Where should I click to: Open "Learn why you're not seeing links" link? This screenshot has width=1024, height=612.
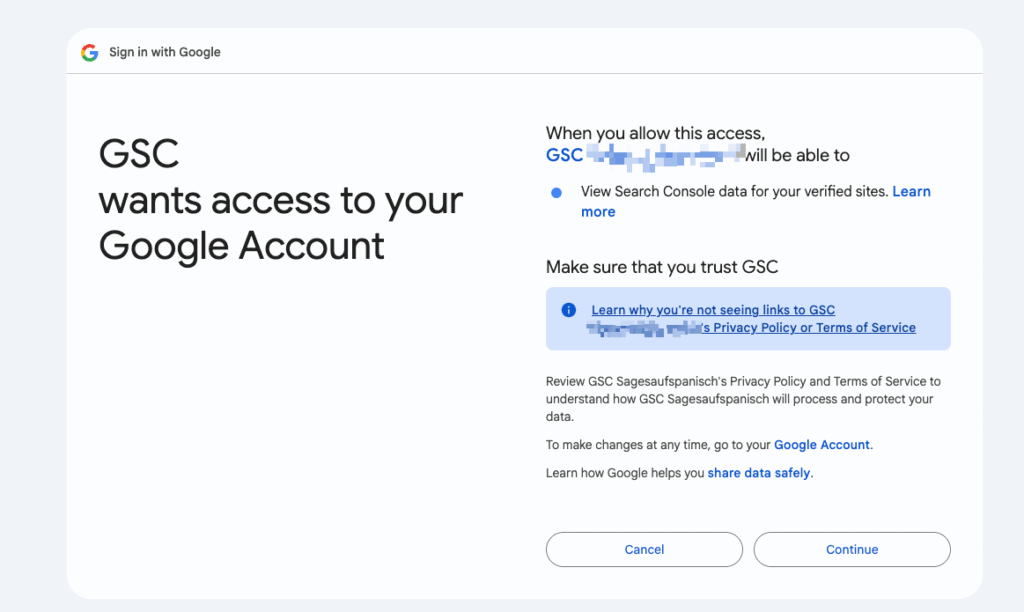pyautogui.click(x=712, y=310)
